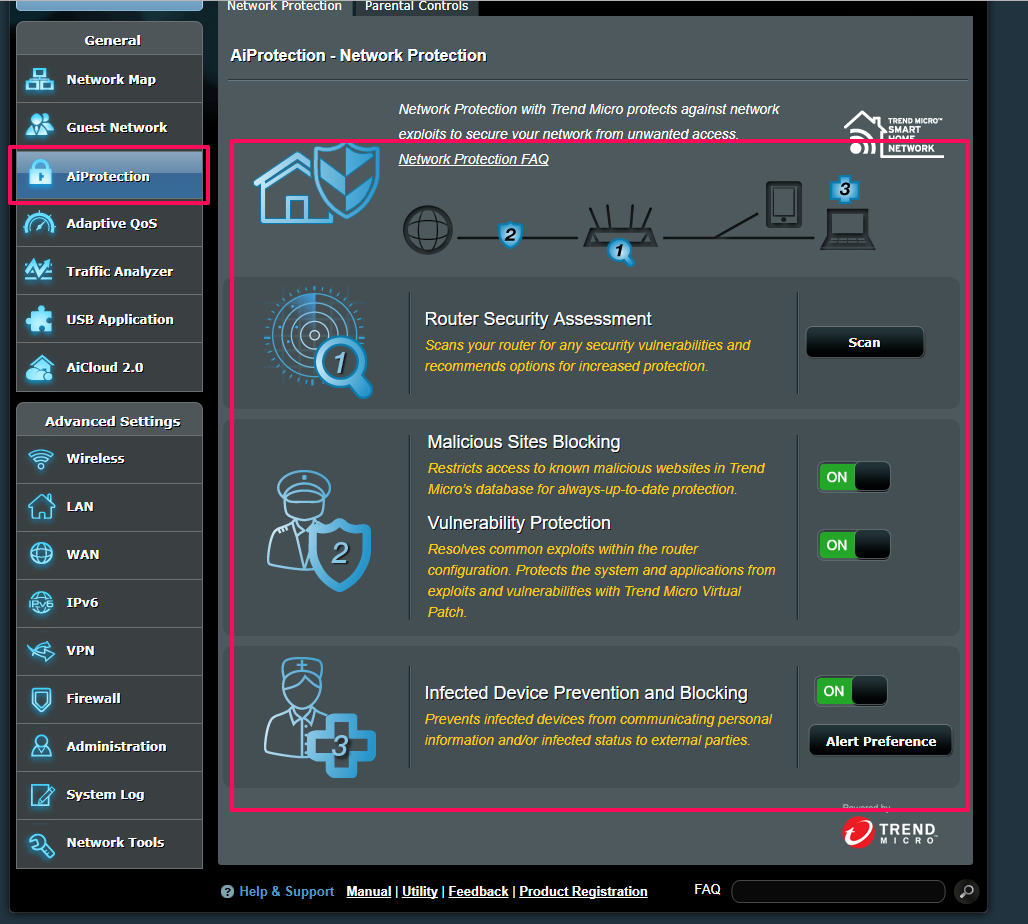Click the globe icon in network diagram
This screenshot has width=1028, height=924.
click(x=427, y=230)
